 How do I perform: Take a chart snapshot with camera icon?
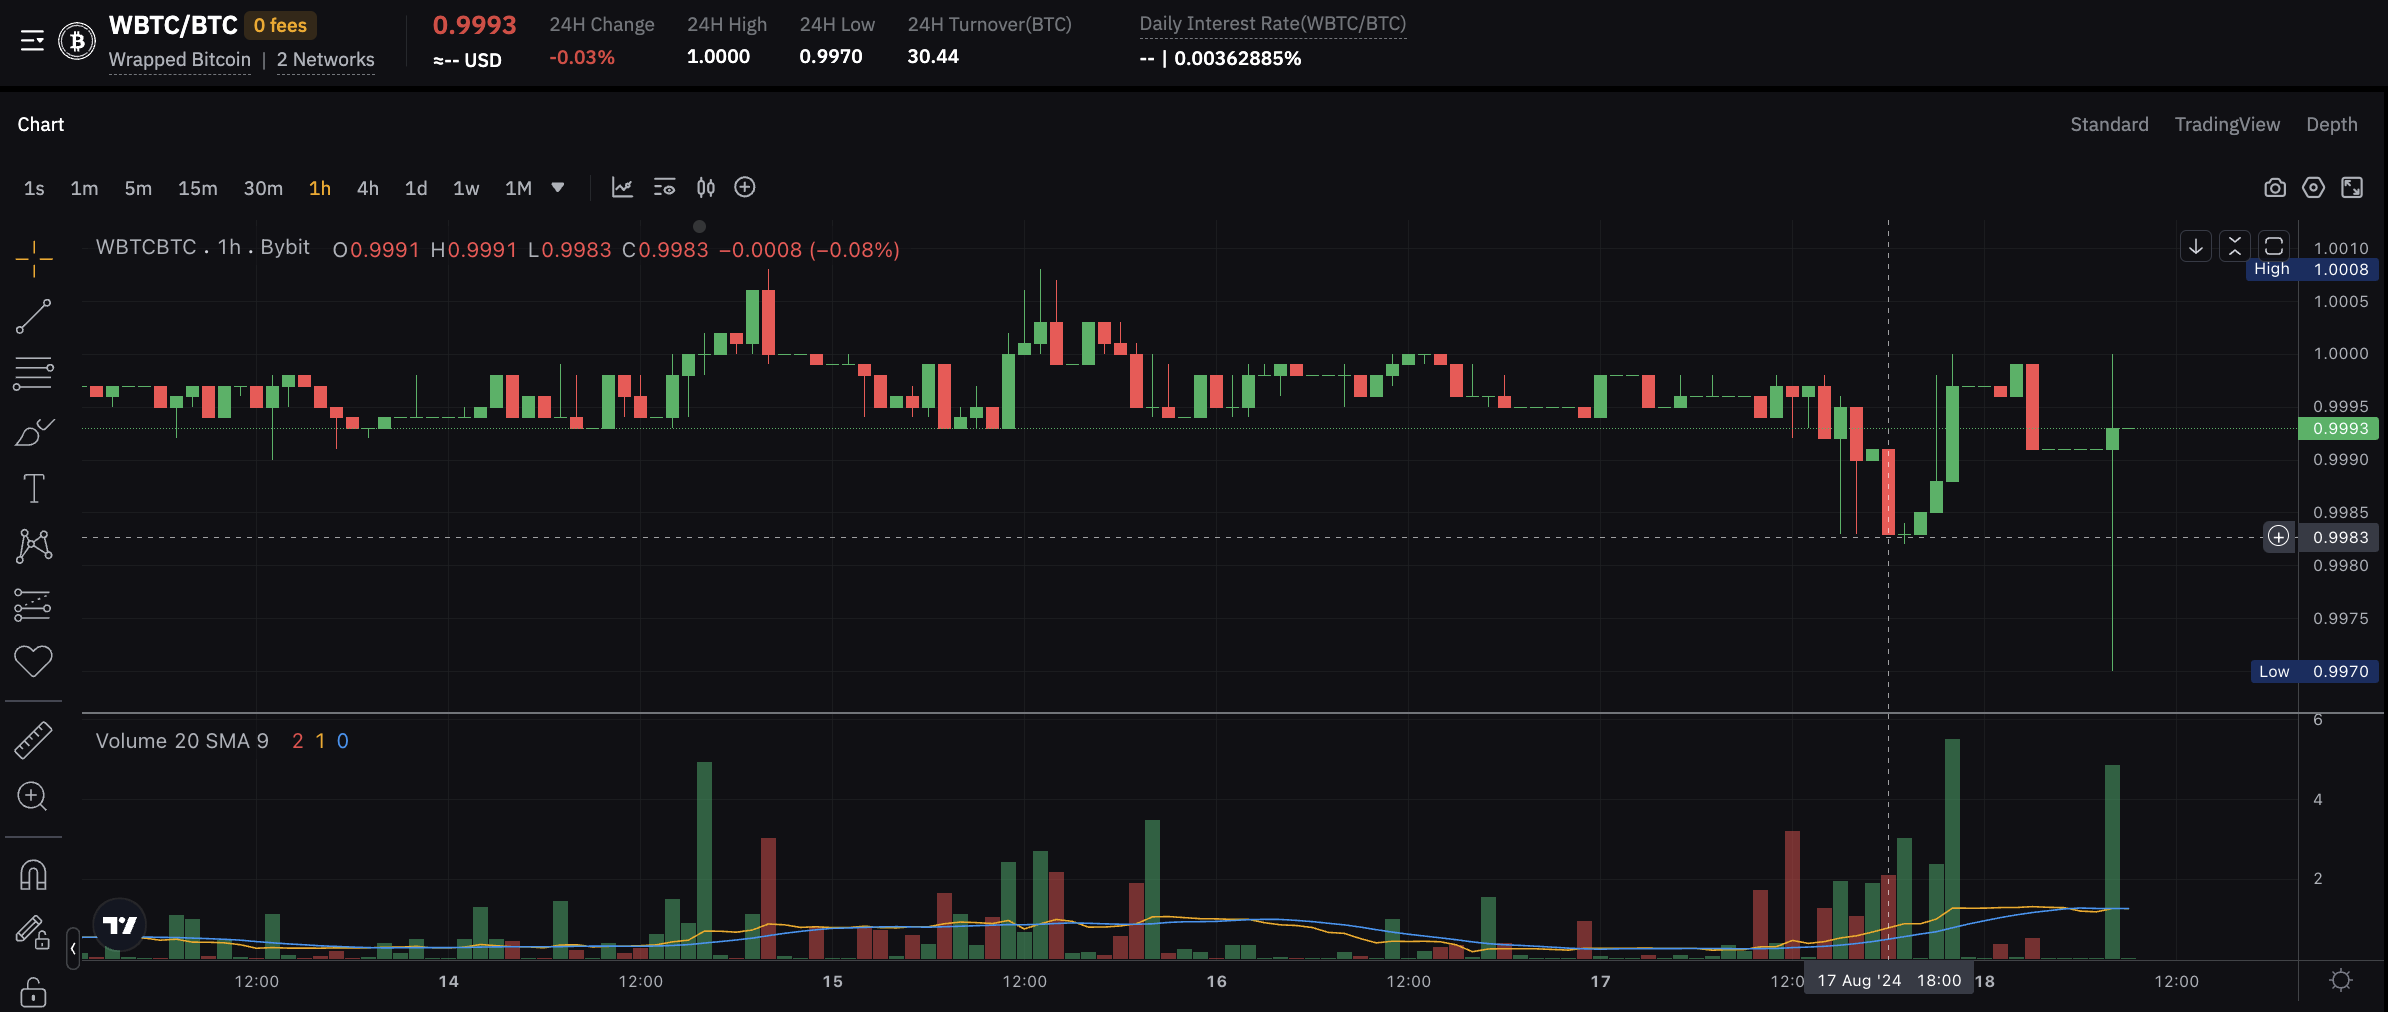pos(2275,188)
